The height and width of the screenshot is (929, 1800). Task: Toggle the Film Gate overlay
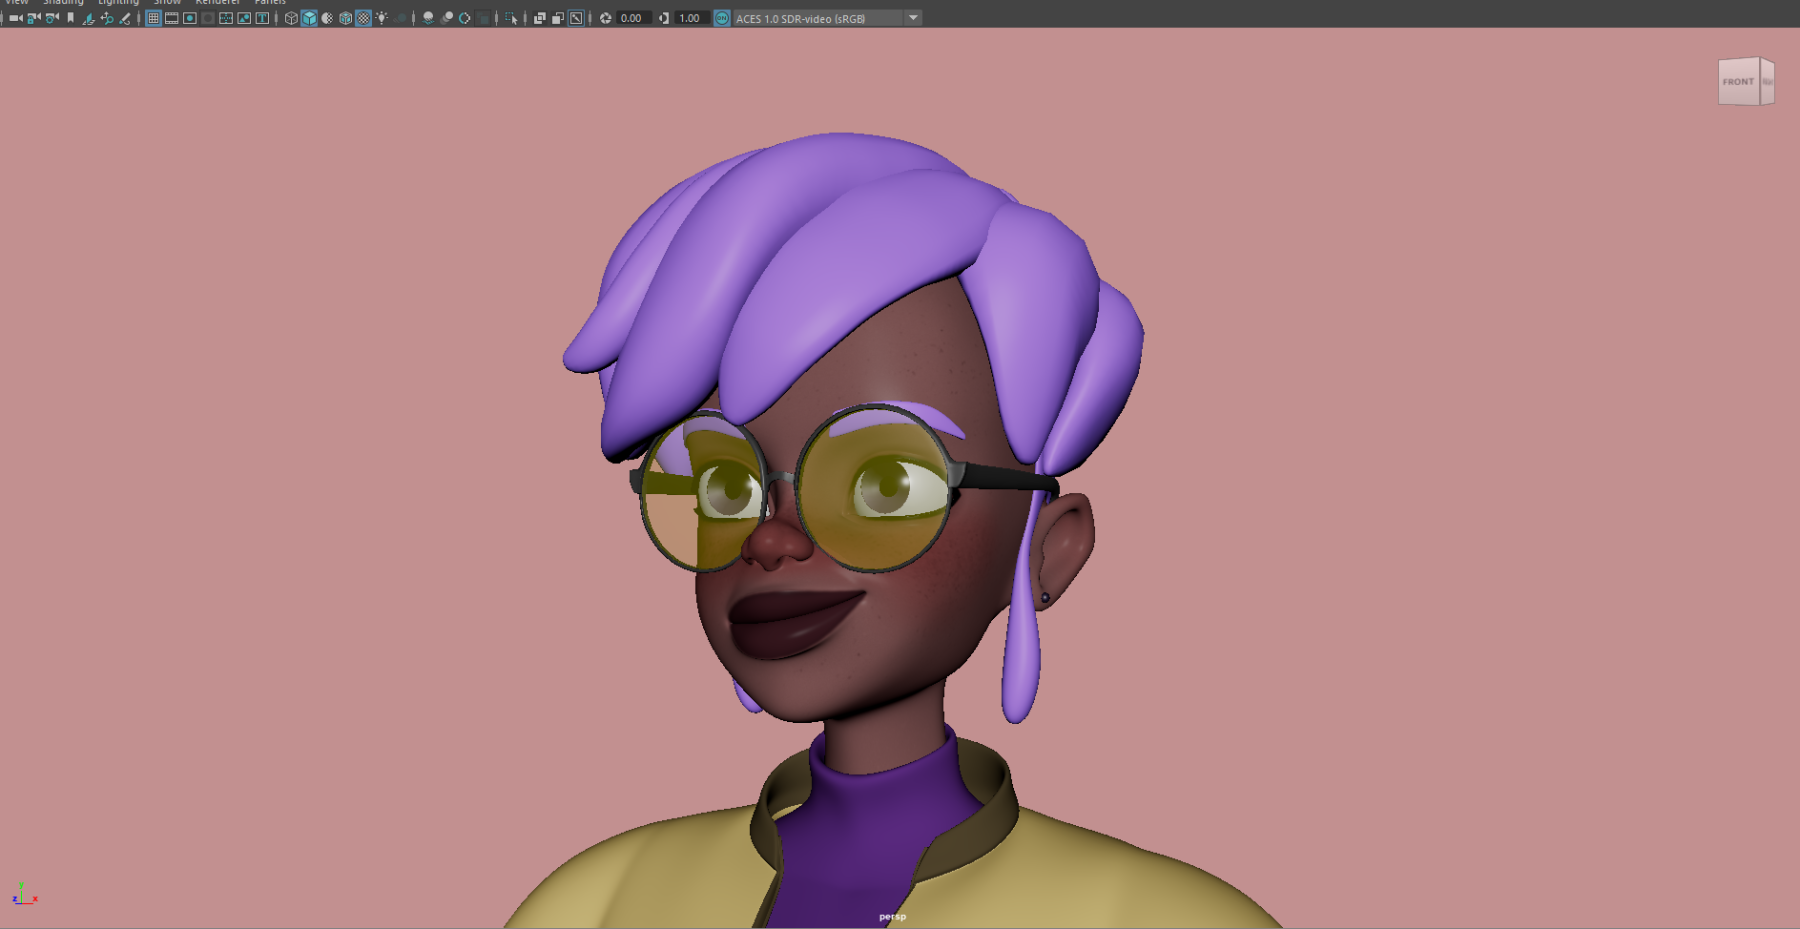(171, 18)
